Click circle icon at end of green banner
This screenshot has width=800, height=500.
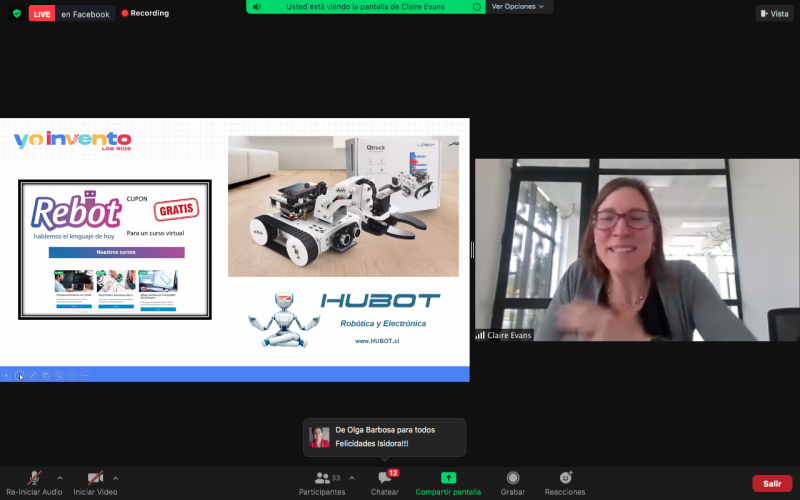pos(477,7)
